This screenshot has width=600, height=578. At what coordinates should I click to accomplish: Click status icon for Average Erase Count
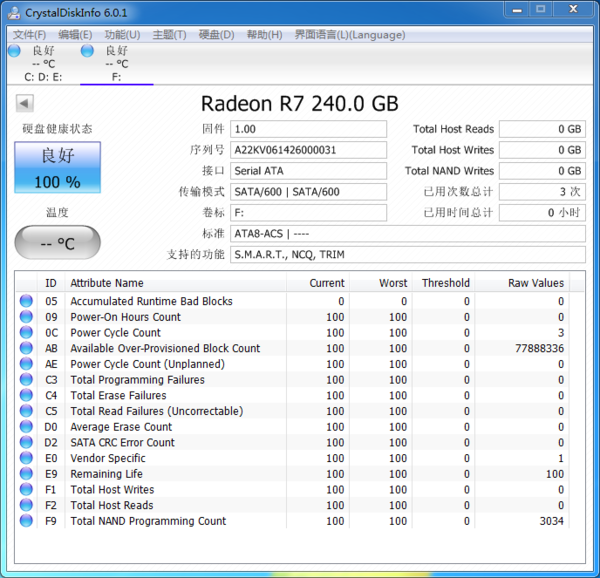(26, 427)
